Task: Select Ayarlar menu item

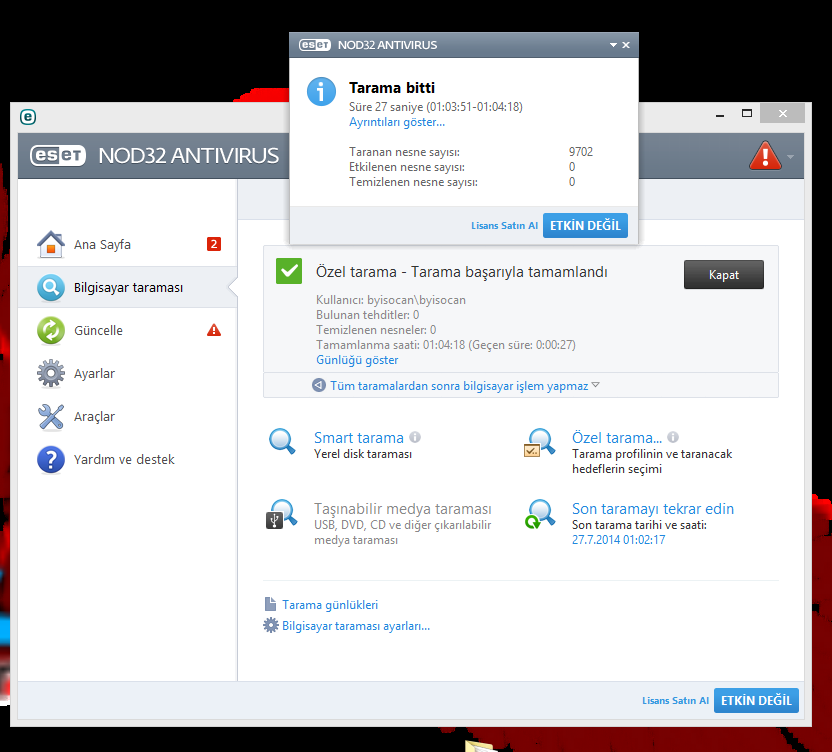Action: [127, 373]
